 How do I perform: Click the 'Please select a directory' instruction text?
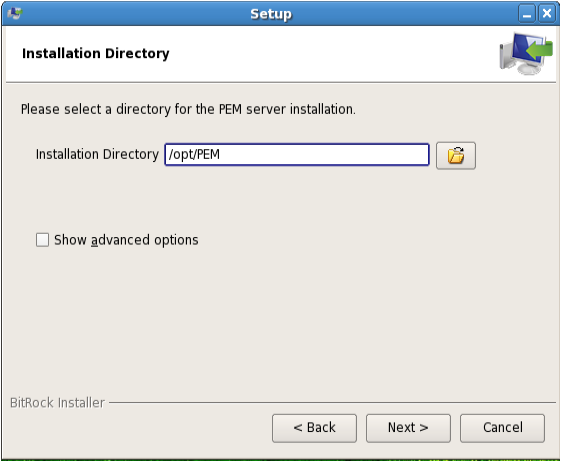point(188,110)
